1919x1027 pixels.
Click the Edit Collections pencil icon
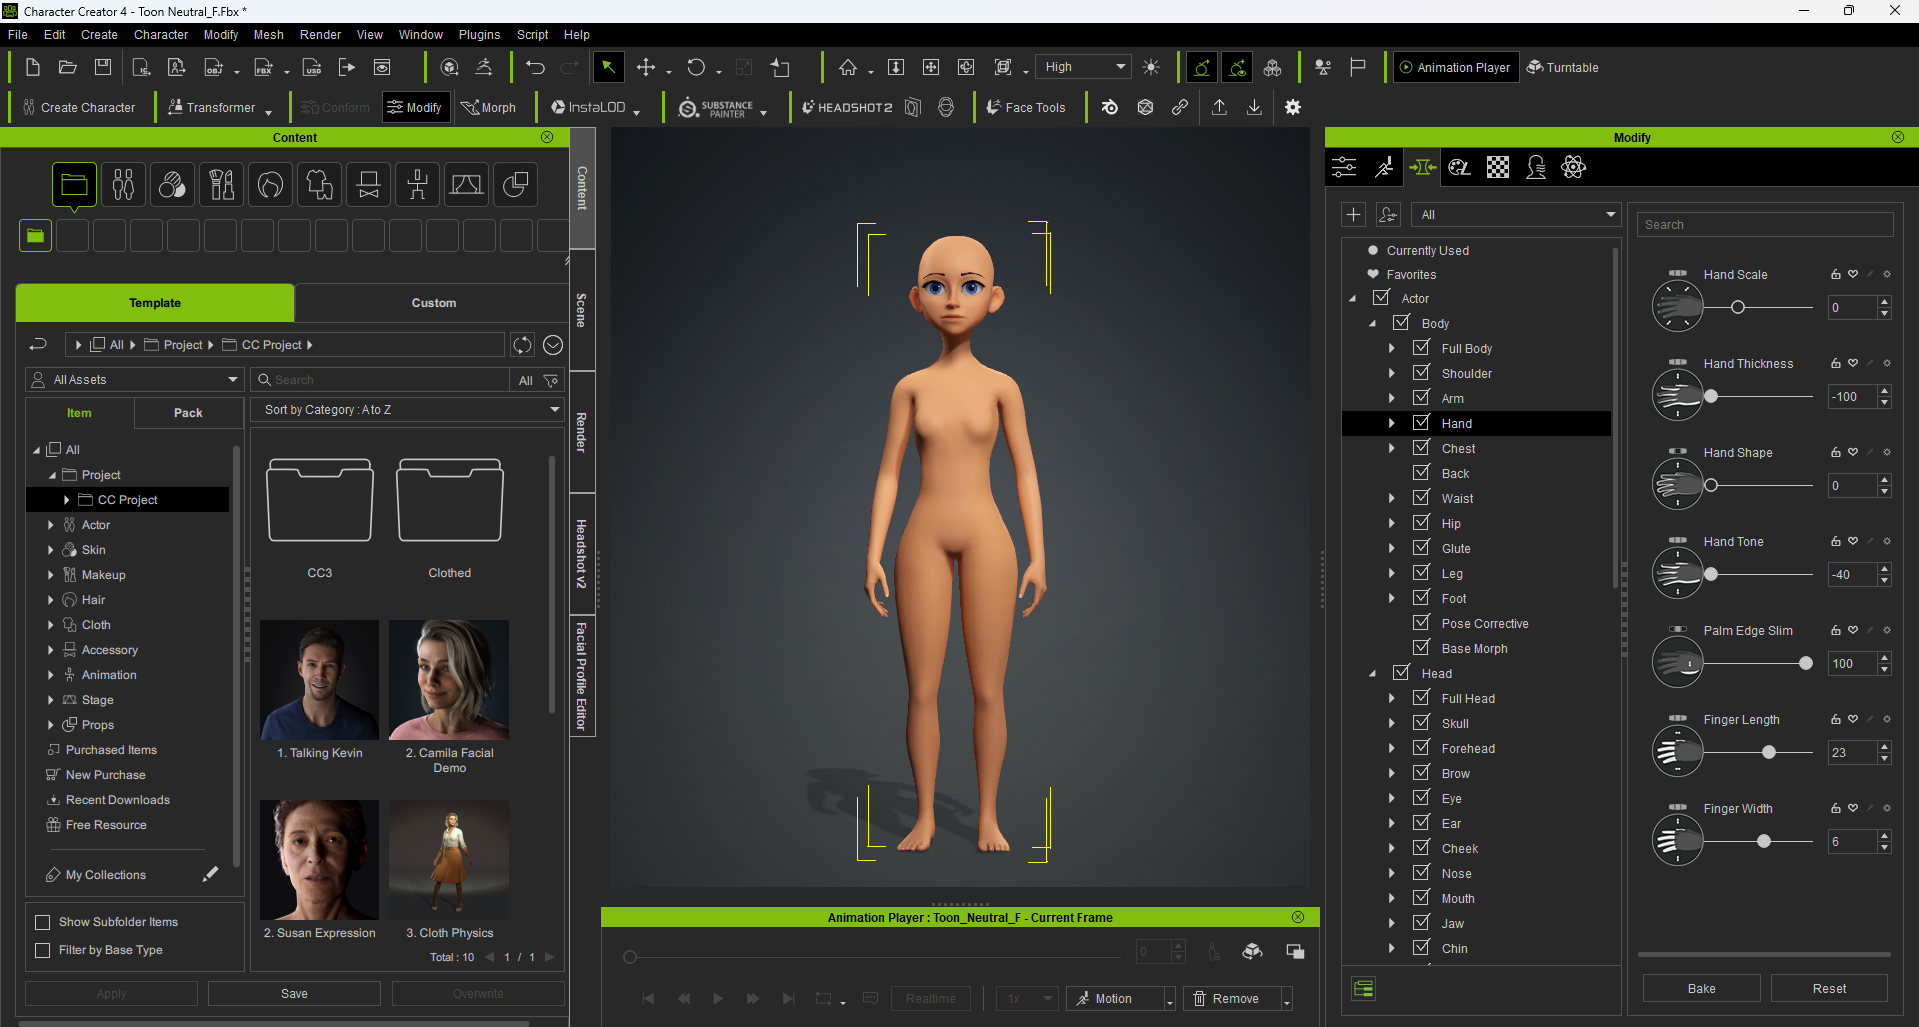[210, 874]
